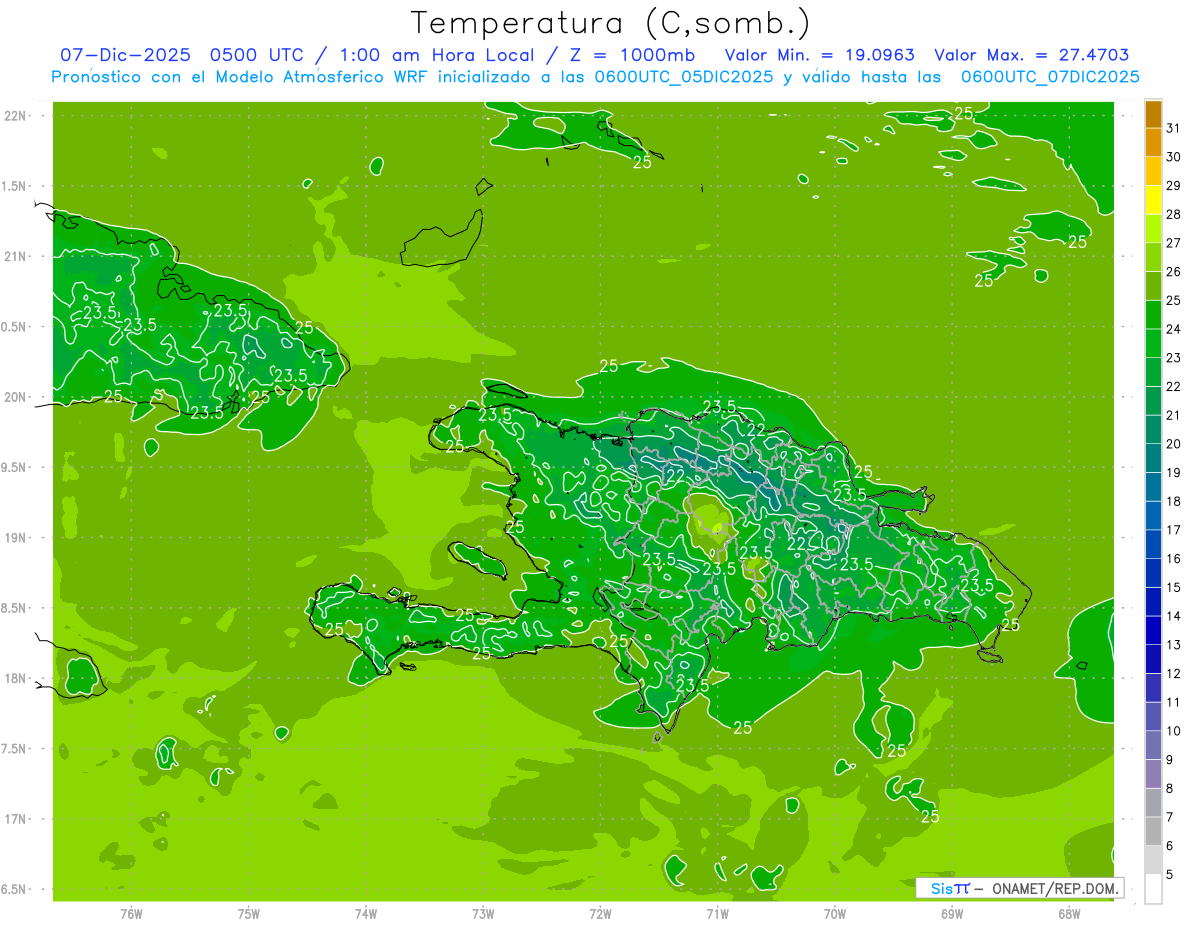
Task: Click the '9' value on the color scale
Action: pyautogui.click(x=1170, y=760)
